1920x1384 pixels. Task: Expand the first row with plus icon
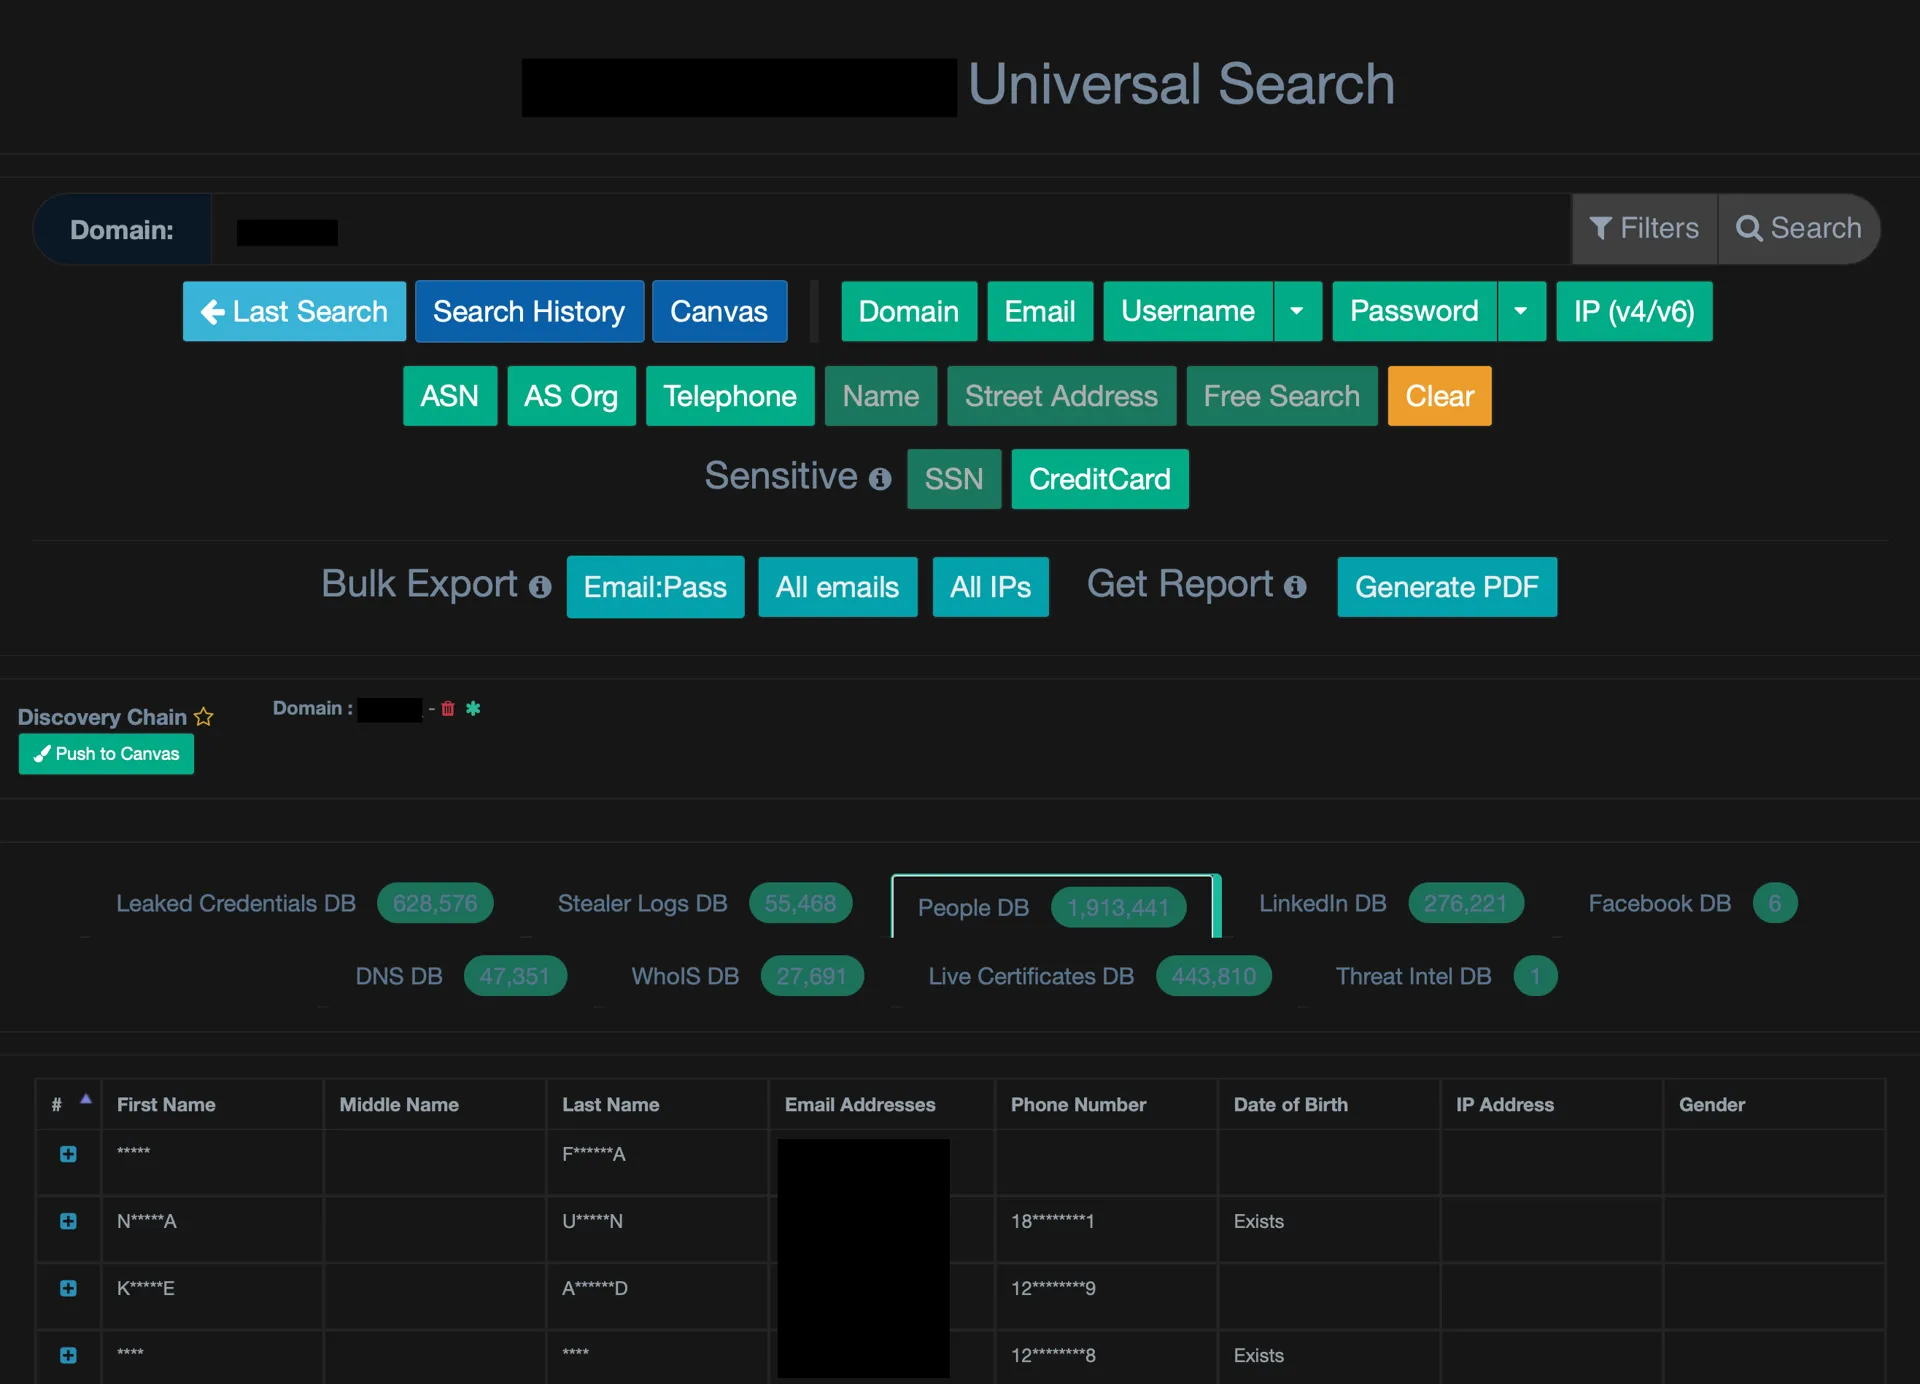pos(68,1154)
